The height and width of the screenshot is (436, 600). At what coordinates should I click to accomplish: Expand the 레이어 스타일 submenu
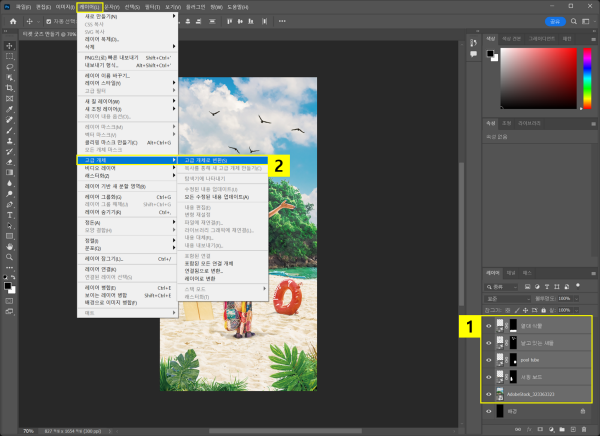point(127,83)
